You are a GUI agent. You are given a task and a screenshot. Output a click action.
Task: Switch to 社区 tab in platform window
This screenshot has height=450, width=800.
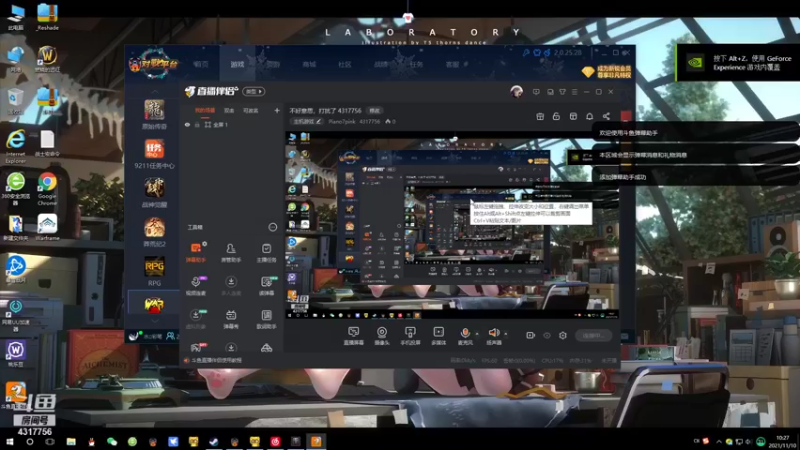(345, 64)
